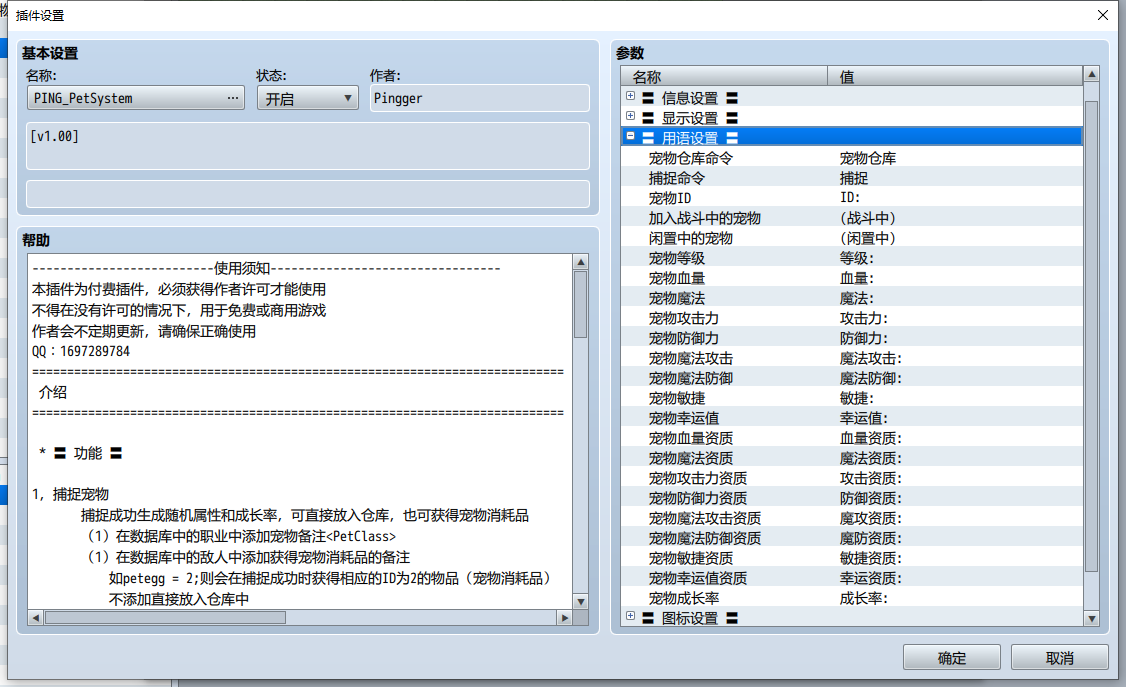Select the 捕捉命令 parameter row
This screenshot has height=687, width=1126.
coord(852,178)
